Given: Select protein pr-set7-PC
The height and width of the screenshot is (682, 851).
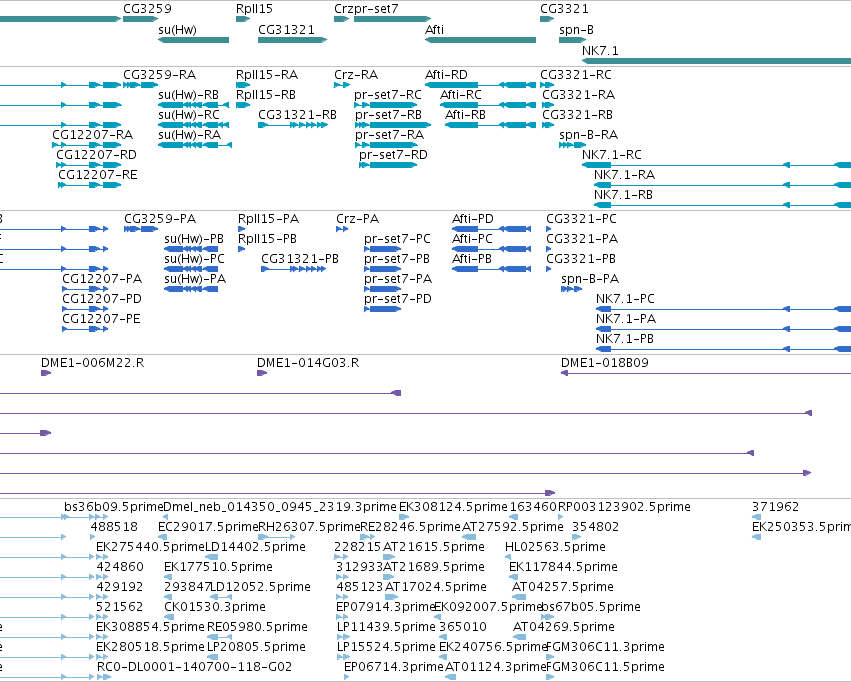Looking at the screenshot, I should pos(383,249).
